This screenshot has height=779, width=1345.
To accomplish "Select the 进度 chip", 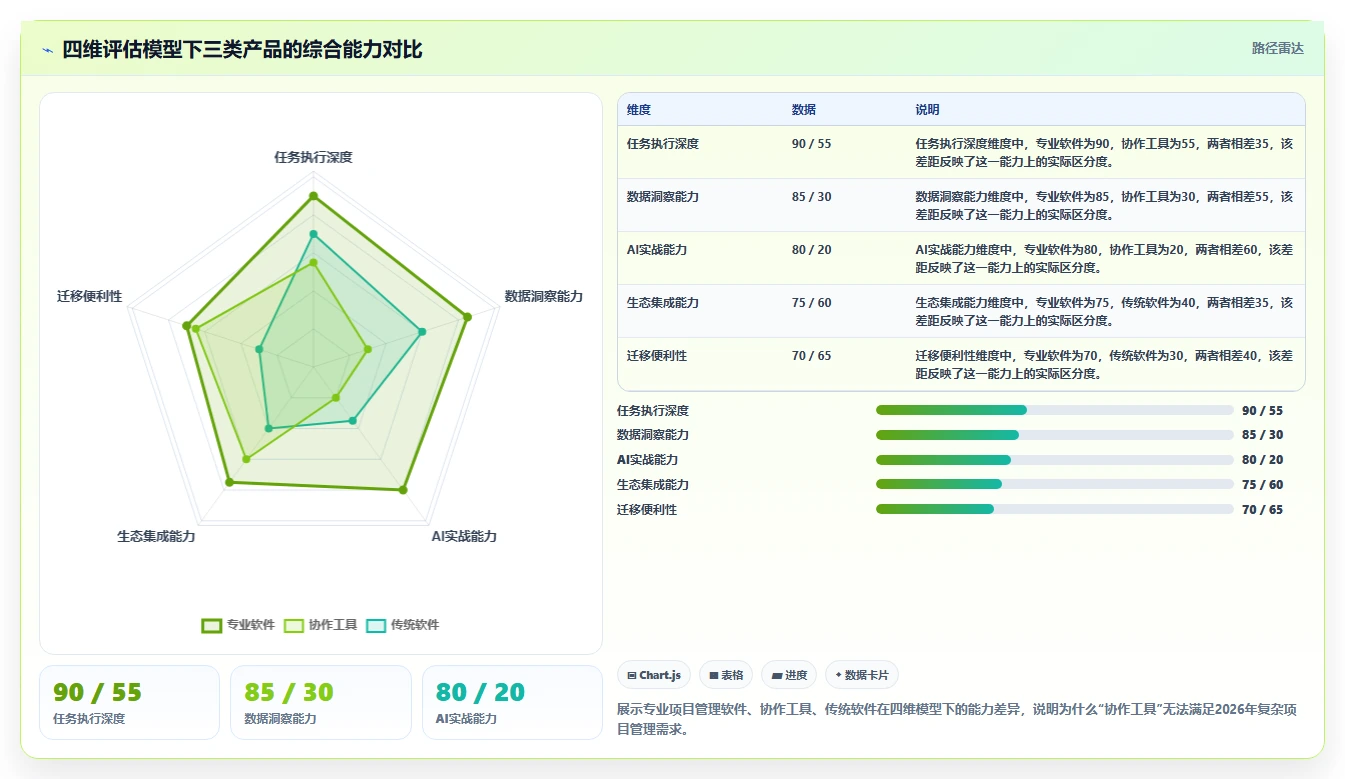I will pos(789,675).
